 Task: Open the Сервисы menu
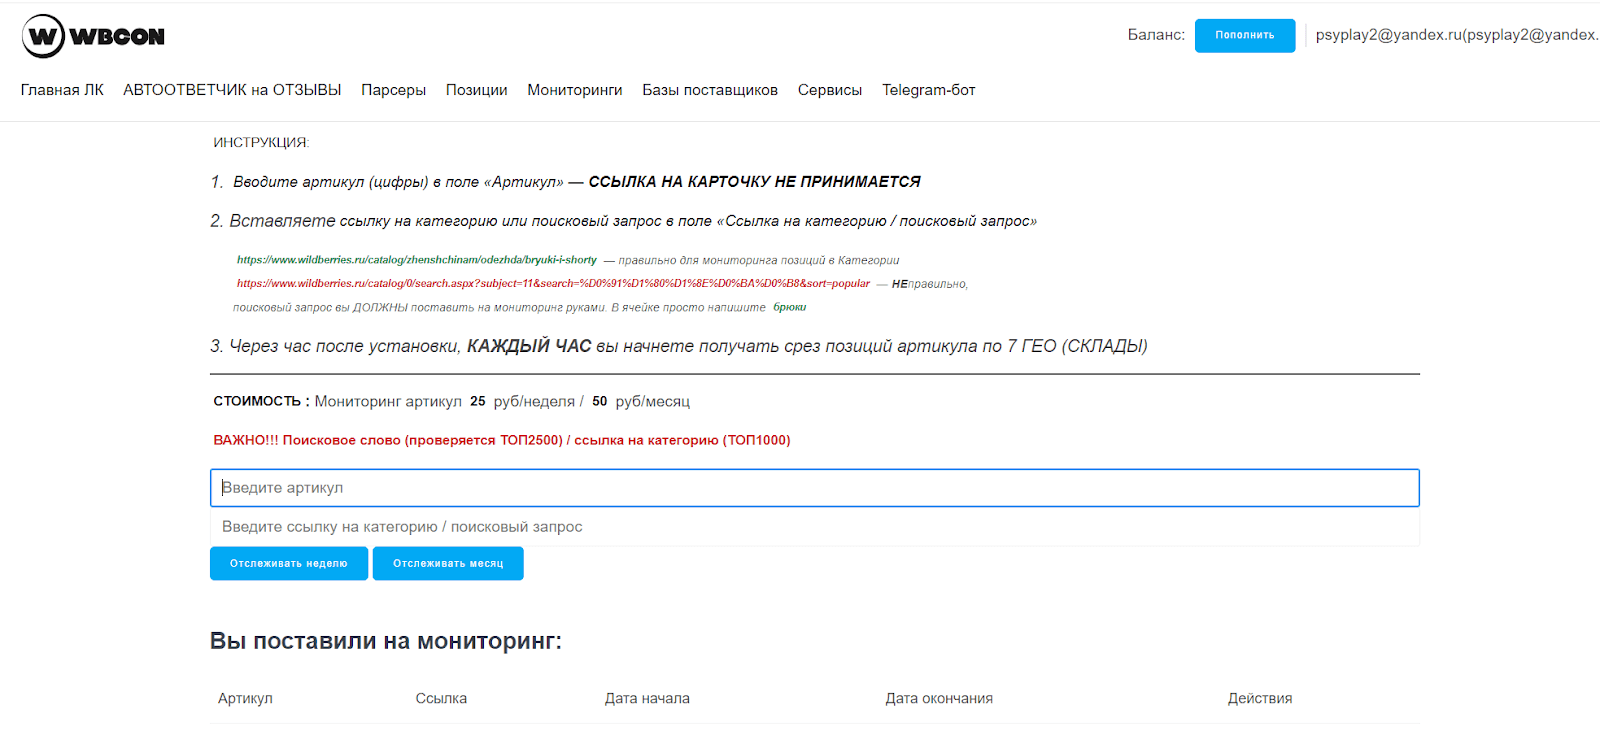[829, 90]
